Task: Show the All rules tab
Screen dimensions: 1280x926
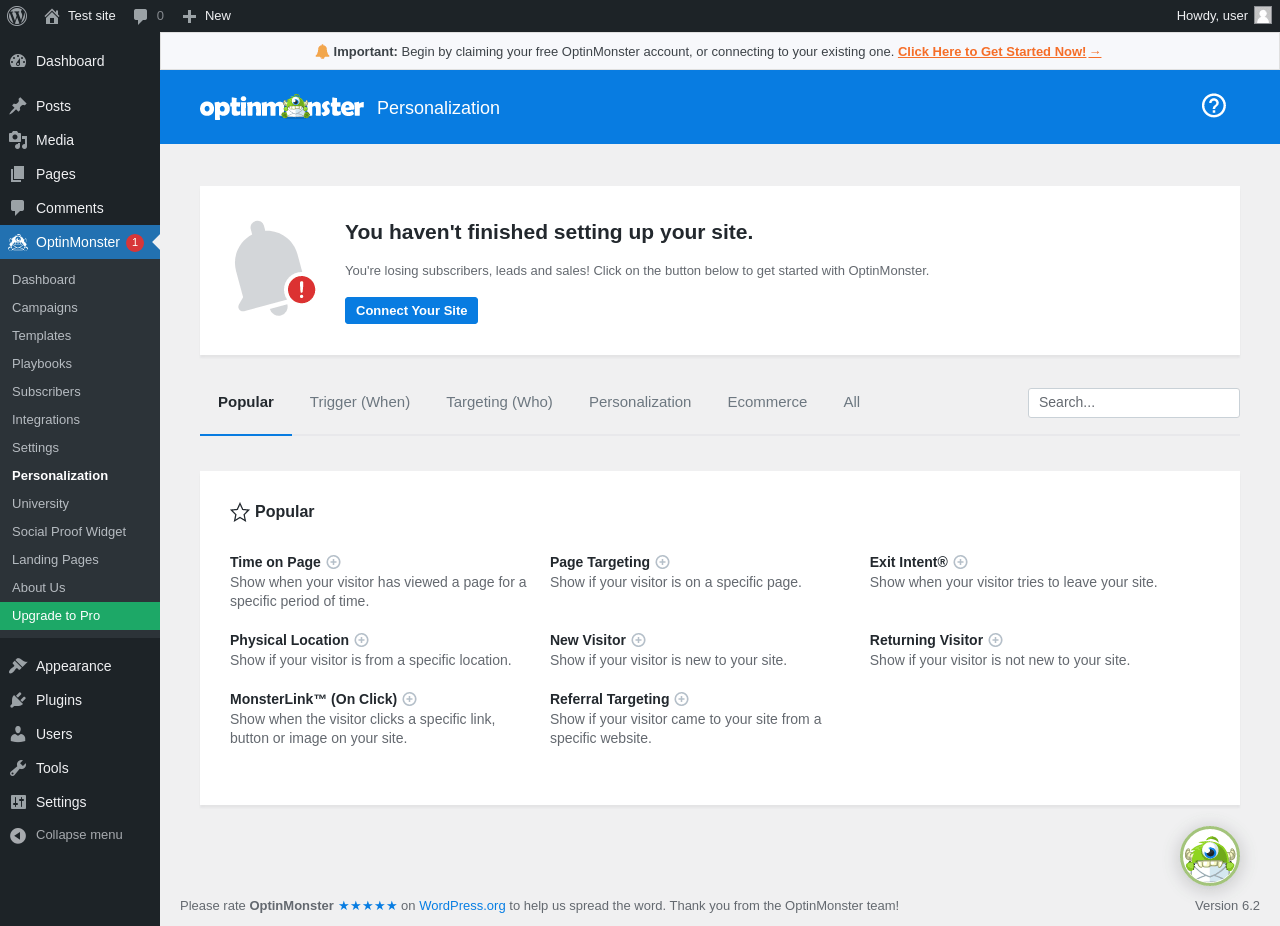Action: pyautogui.click(x=851, y=402)
